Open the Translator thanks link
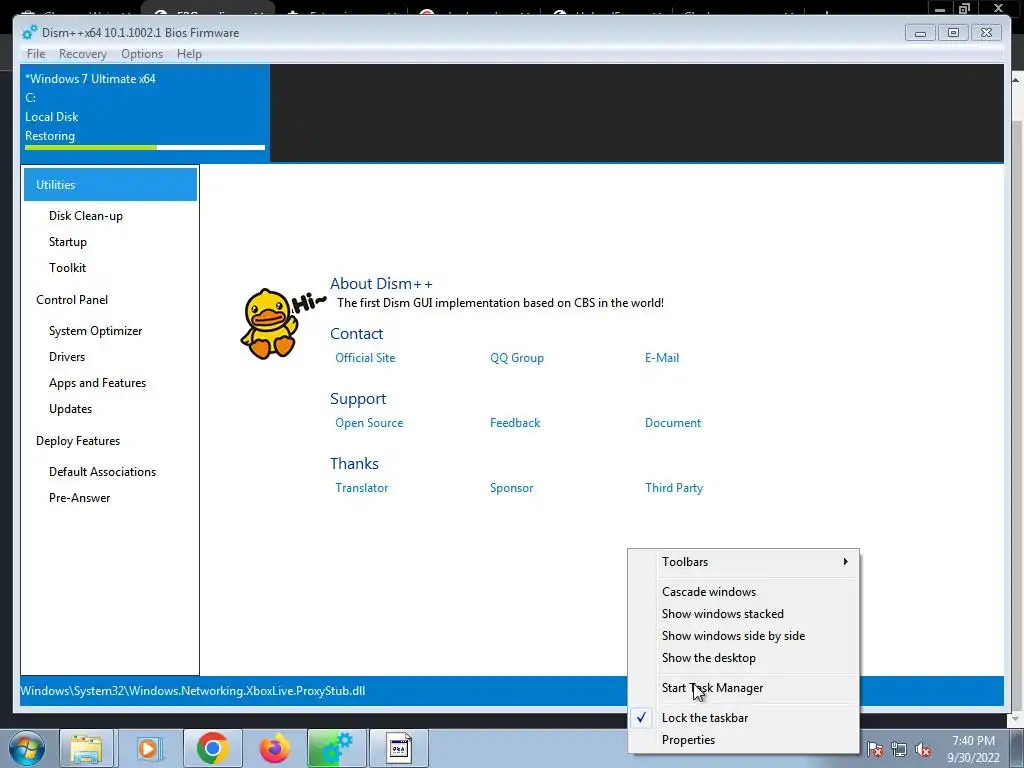The width and height of the screenshot is (1024, 768). point(361,488)
